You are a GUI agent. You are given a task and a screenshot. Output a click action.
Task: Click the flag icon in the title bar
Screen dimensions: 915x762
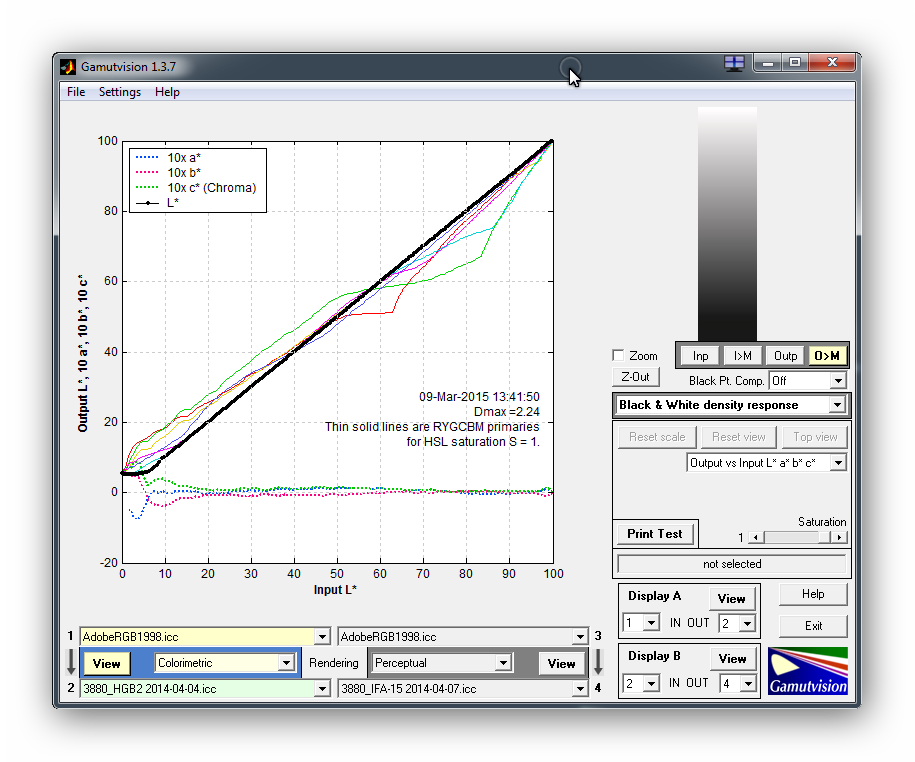[734, 63]
